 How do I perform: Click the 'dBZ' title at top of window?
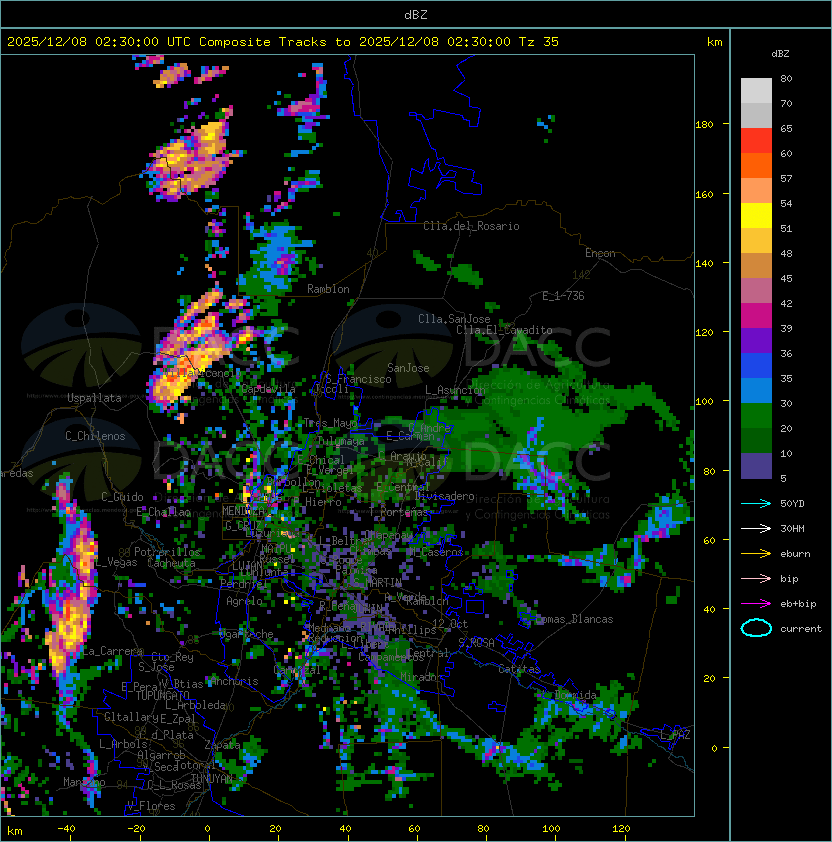(416, 15)
